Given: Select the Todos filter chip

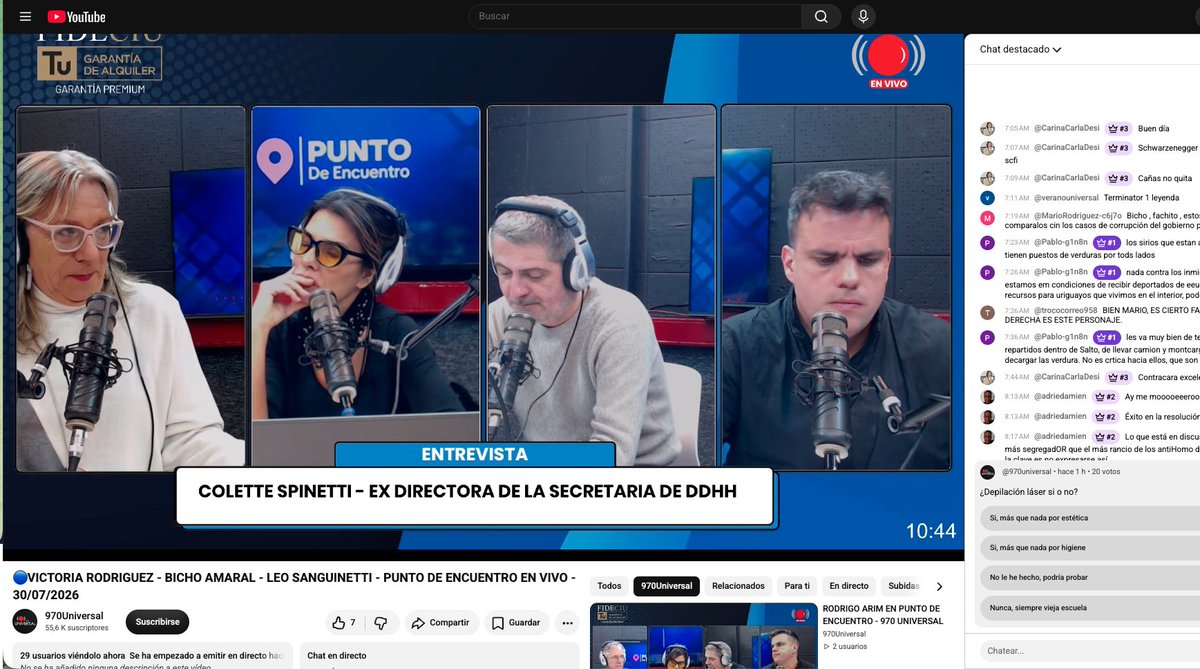Looking at the screenshot, I should (x=609, y=586).
